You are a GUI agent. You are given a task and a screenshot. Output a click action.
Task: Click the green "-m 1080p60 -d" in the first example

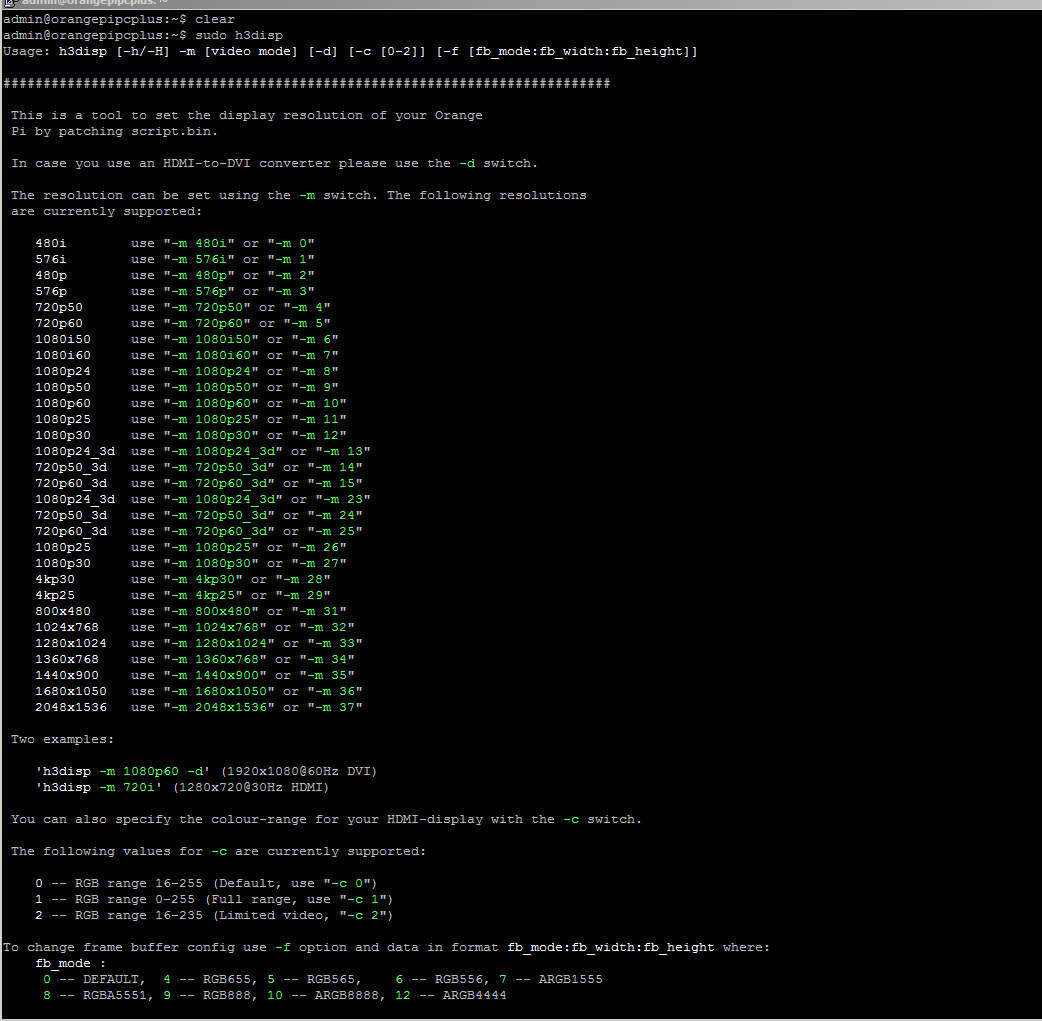pos(151,771)
